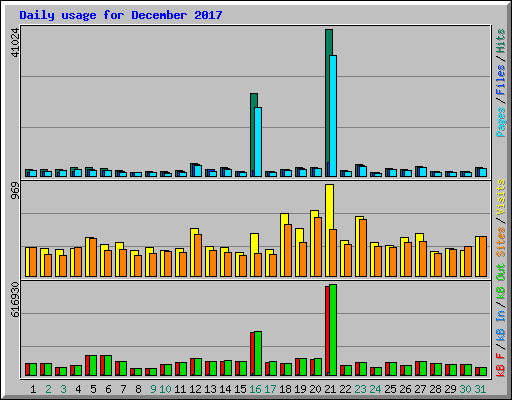This screenshot has width=512, height=400.
Task: Click the 'kB F' legend label
Action: pyautogui.click(x=501, y=365)
